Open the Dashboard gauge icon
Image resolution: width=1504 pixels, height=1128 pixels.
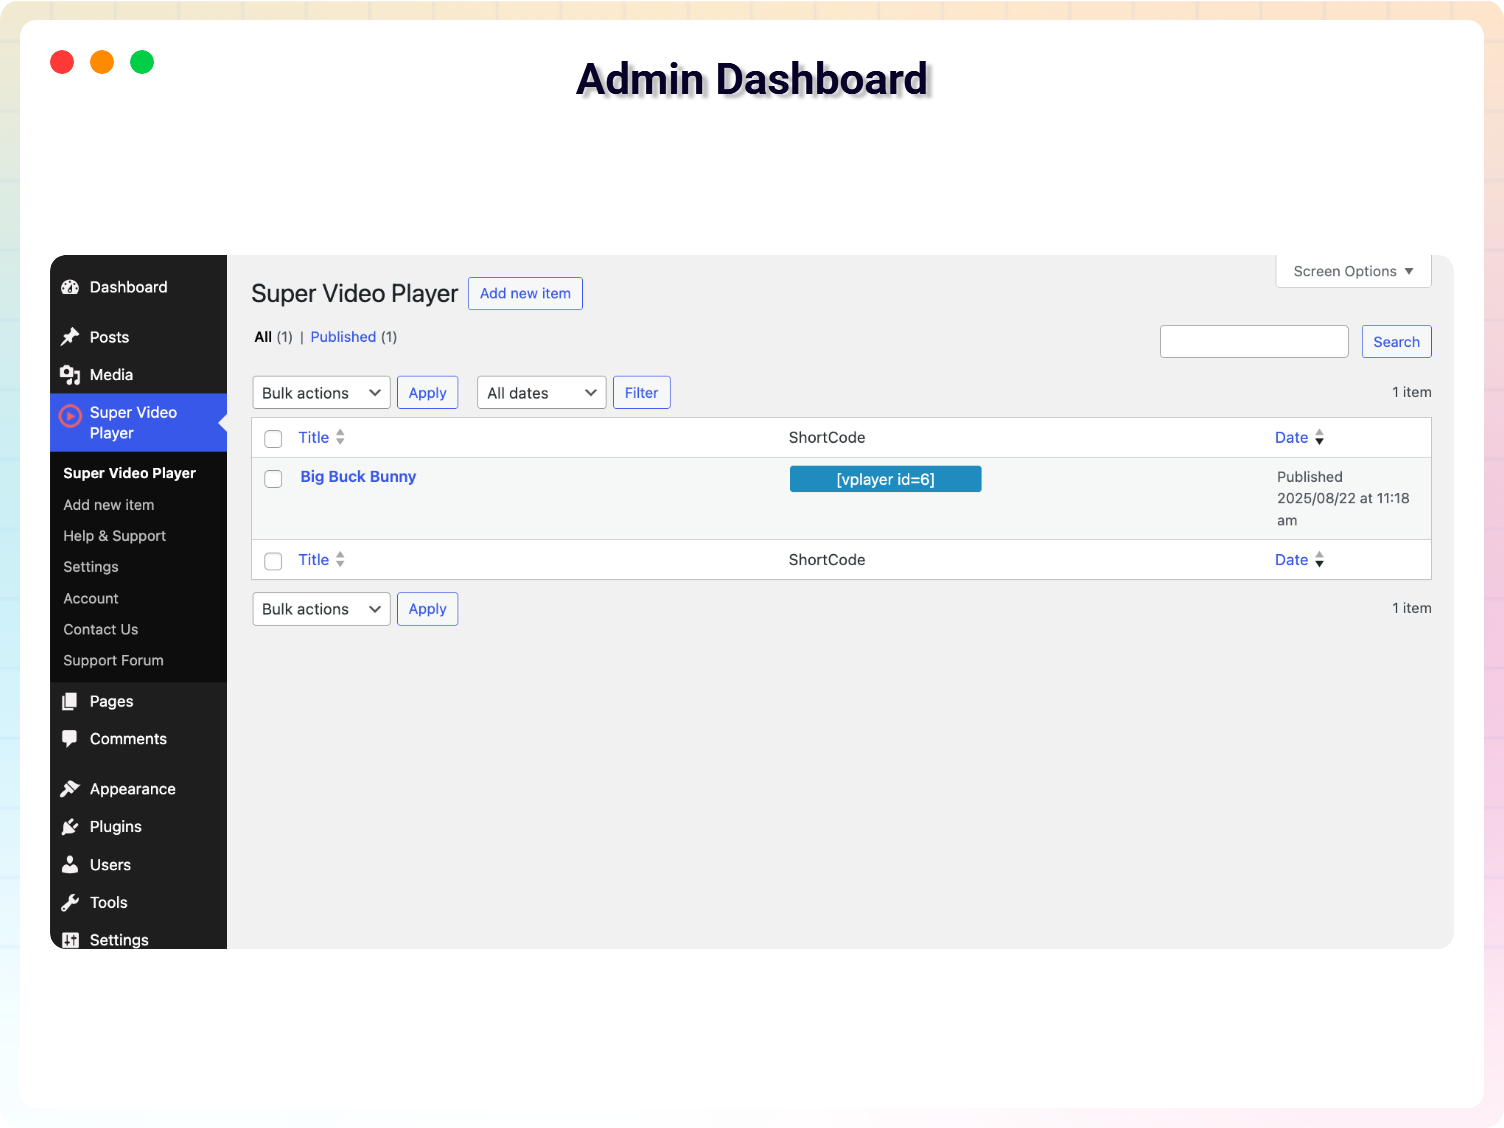(x=70, y=287)
